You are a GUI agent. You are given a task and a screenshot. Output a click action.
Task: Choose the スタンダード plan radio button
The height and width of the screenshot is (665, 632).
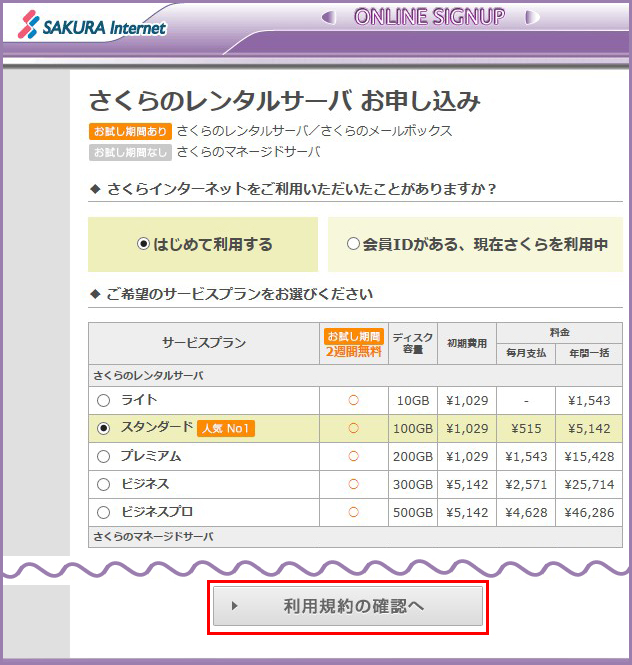pos(104,429)
